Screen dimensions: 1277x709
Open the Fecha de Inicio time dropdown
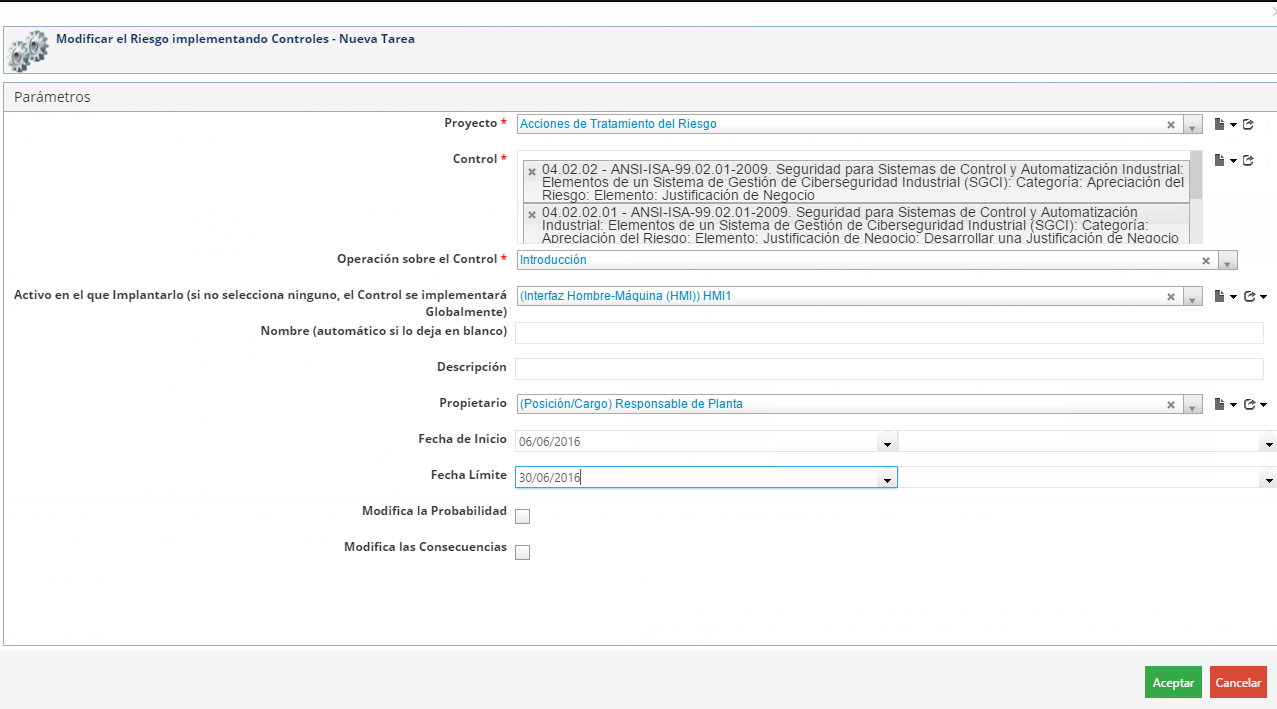click(x=1269, y=443)
